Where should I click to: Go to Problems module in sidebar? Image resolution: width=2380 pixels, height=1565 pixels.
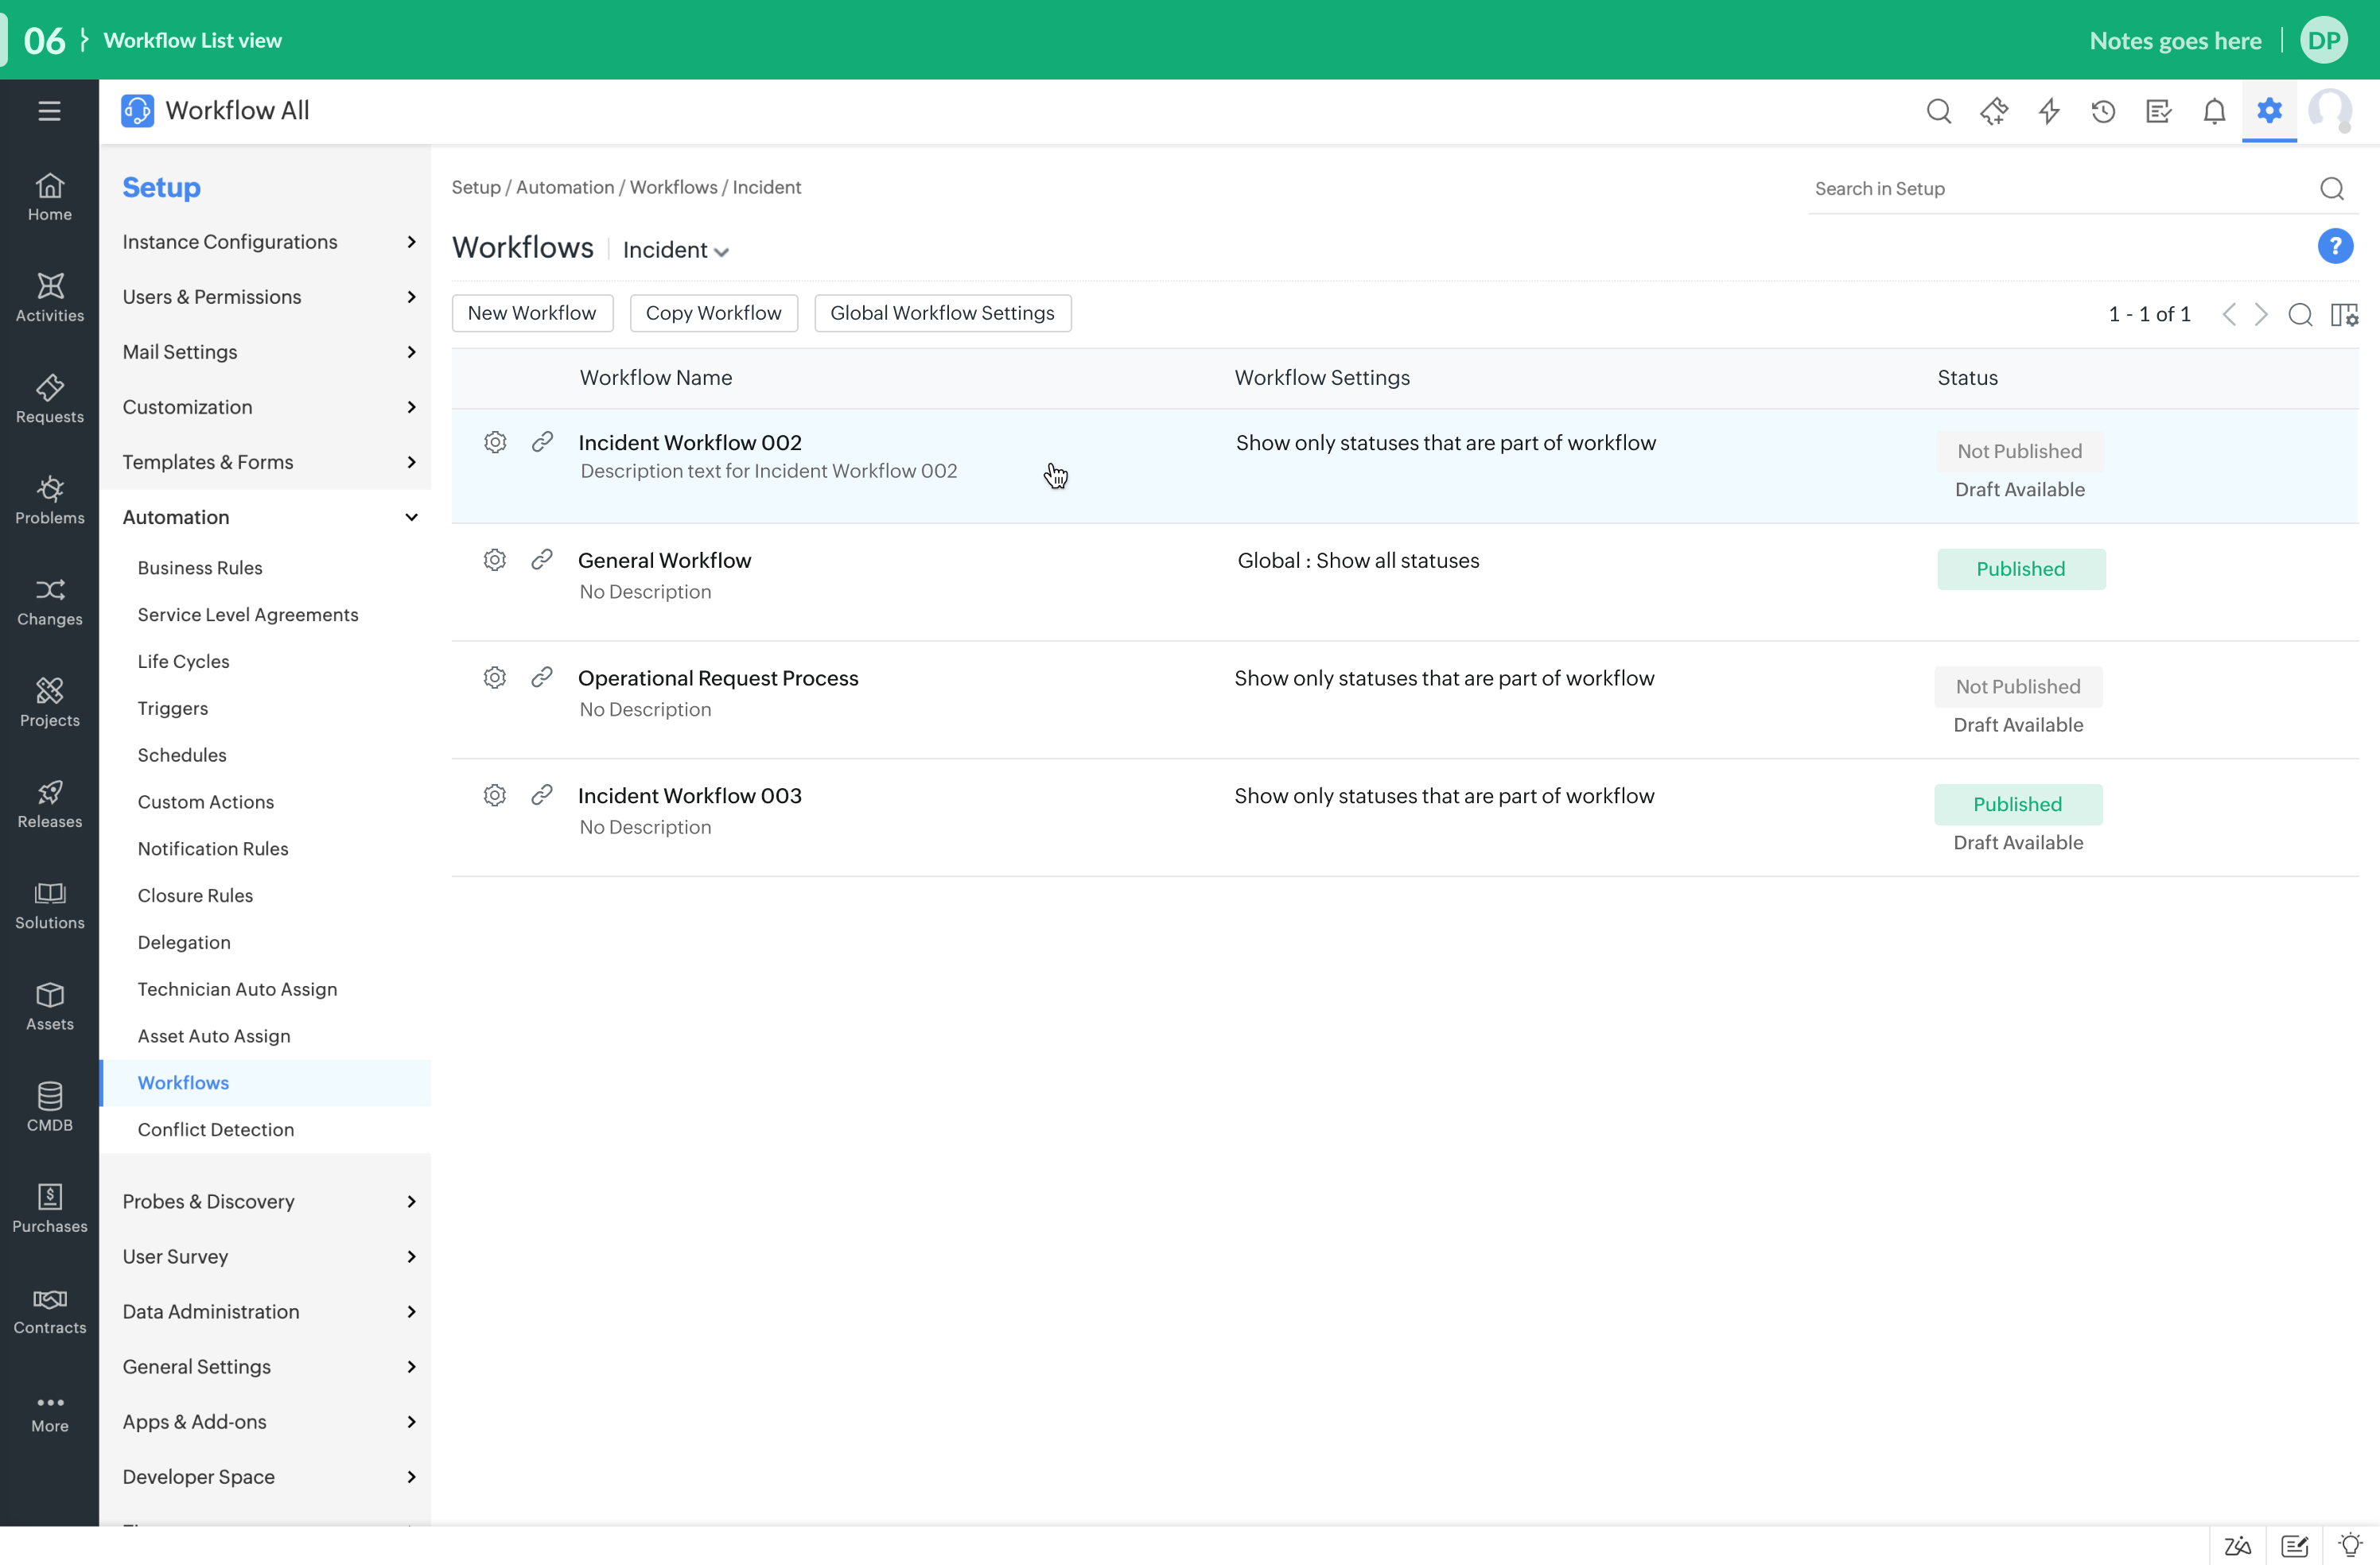click(50, 500)
